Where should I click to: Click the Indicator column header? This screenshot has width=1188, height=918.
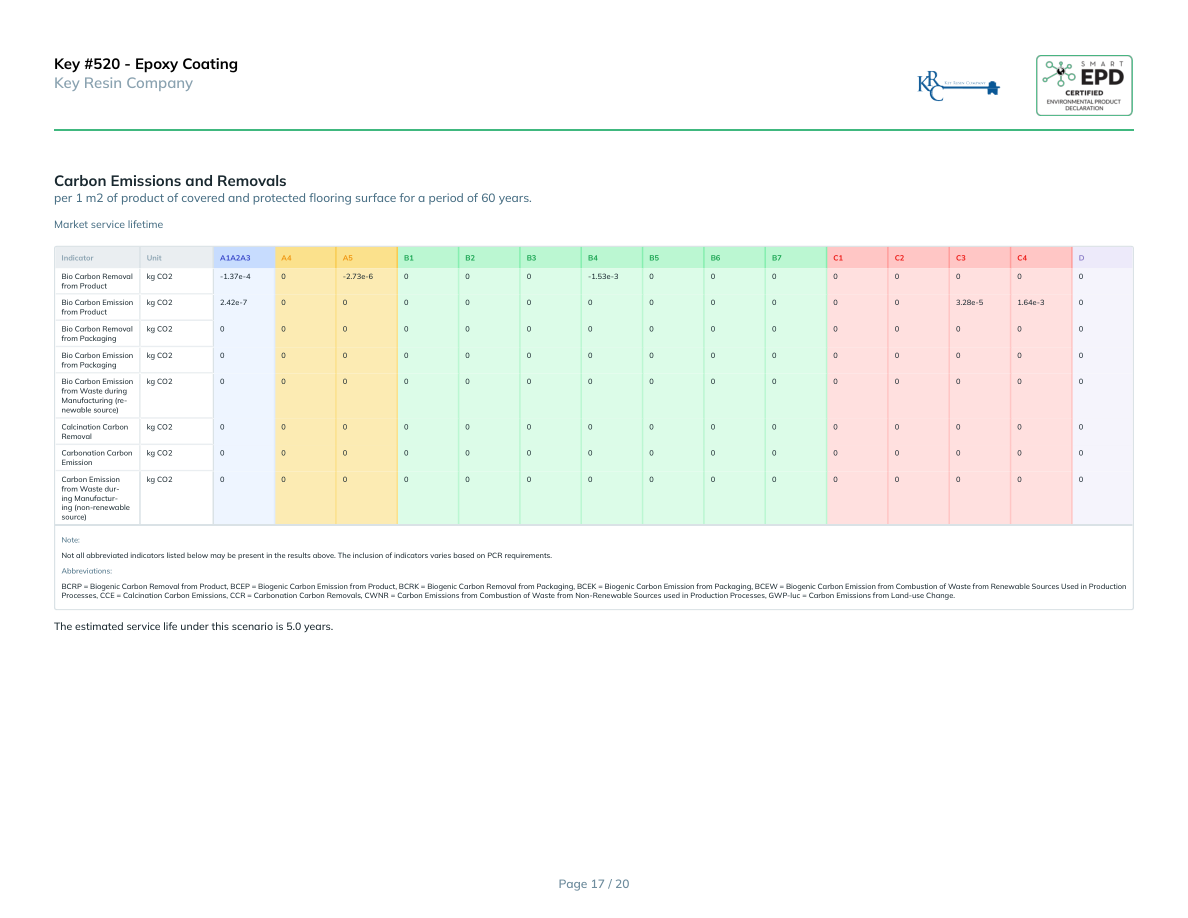point(77,258)
